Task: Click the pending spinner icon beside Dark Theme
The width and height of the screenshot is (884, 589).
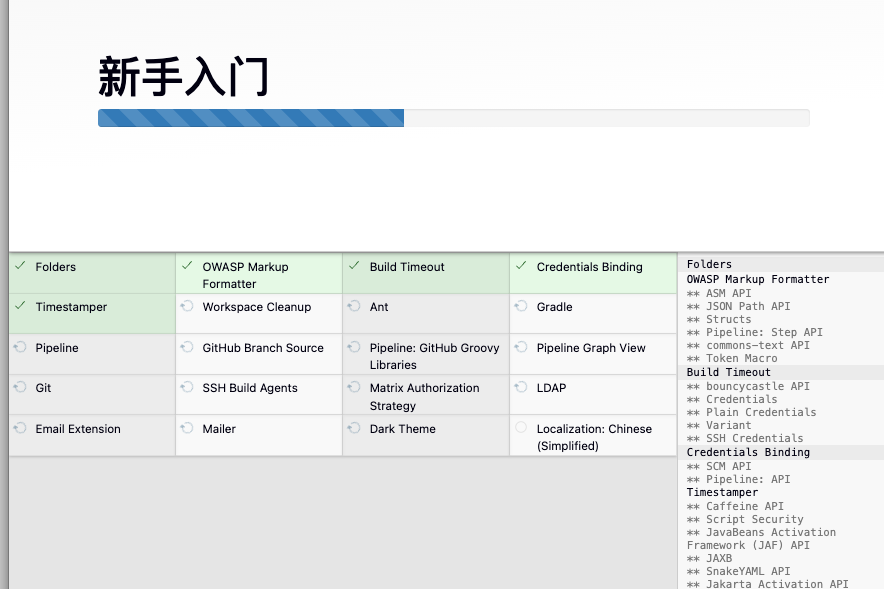Action: coord(353,428)
